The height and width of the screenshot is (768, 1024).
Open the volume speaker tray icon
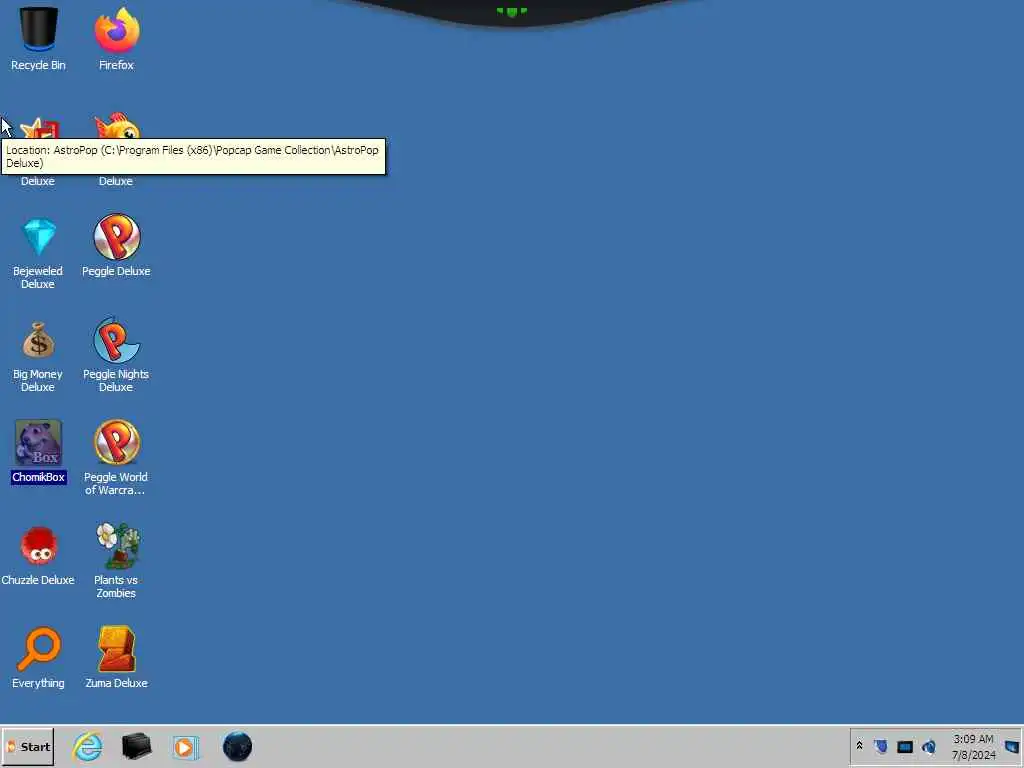(929, 746)
